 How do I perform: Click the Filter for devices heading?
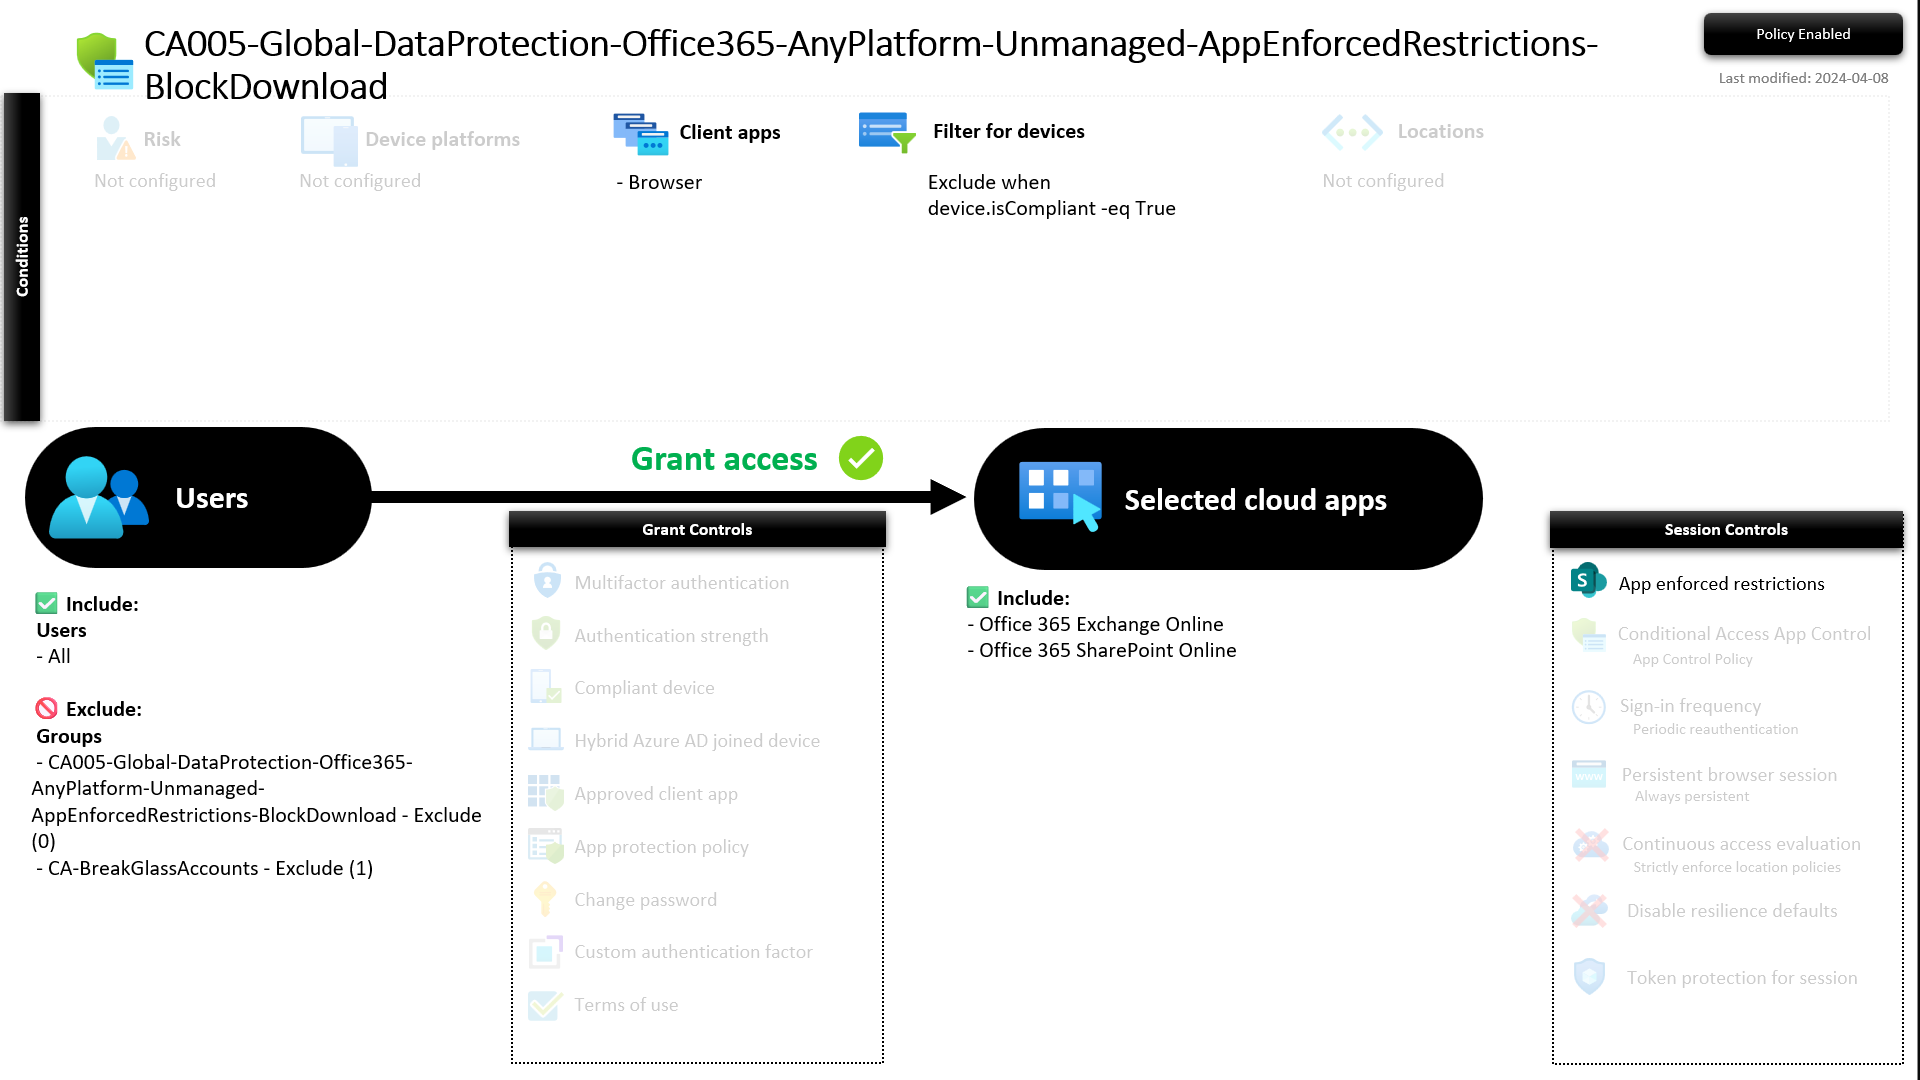[x=1008, y=131]
